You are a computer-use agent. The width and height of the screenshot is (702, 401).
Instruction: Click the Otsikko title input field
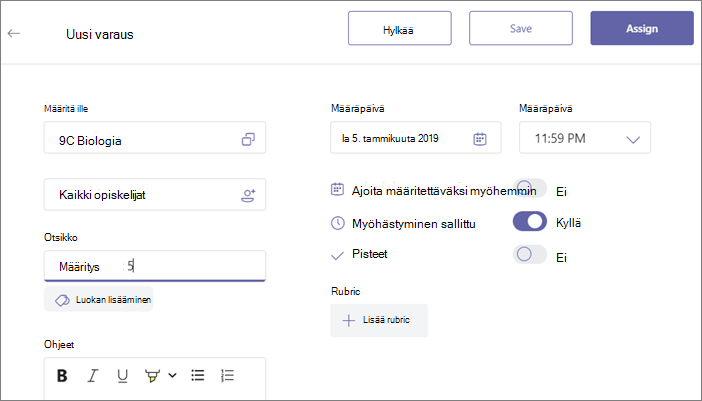(x=155, y=266)
